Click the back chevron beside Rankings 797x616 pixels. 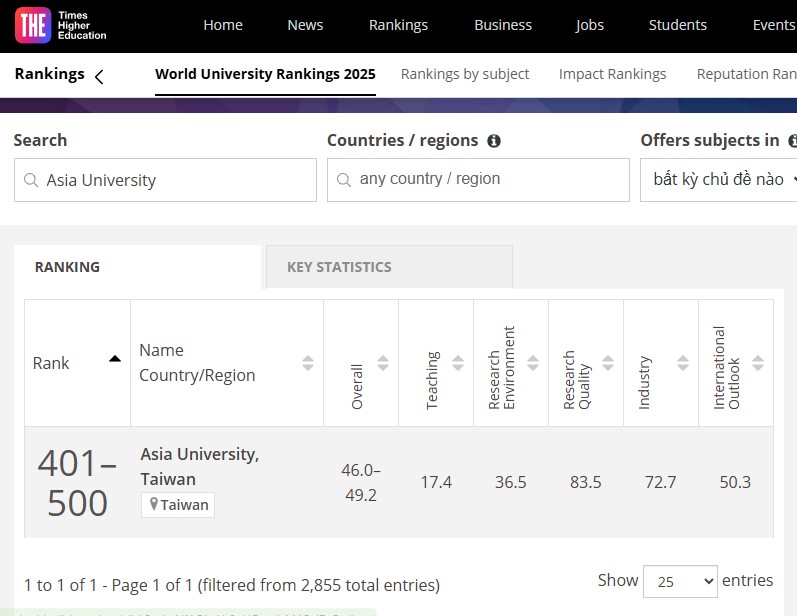(99, 76)
